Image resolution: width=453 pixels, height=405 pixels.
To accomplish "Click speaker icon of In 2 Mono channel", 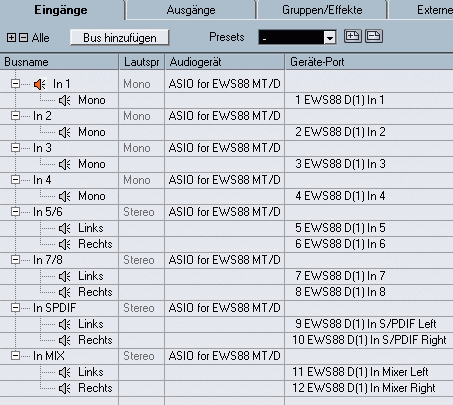I will coord(65,132).
